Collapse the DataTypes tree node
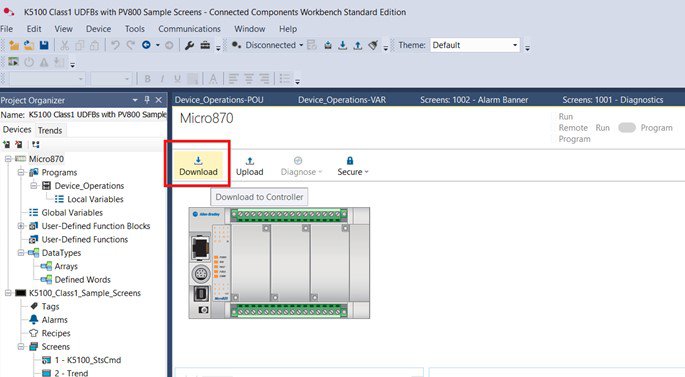 click(21, 252)
